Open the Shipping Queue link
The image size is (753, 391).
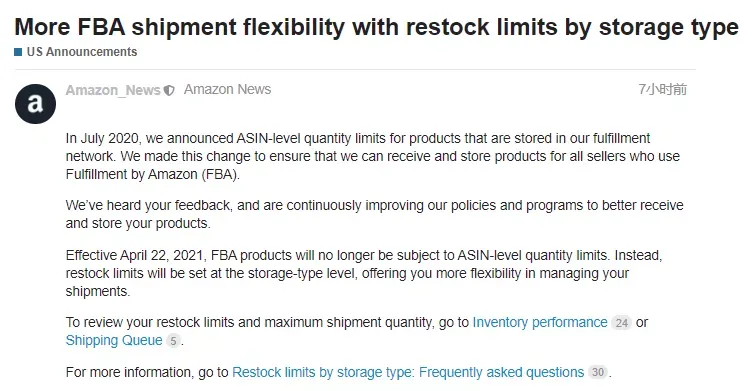coord(114,341)
